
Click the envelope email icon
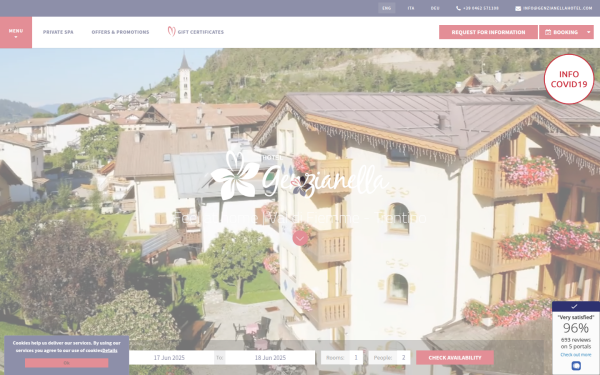click(x=518, y=8)
